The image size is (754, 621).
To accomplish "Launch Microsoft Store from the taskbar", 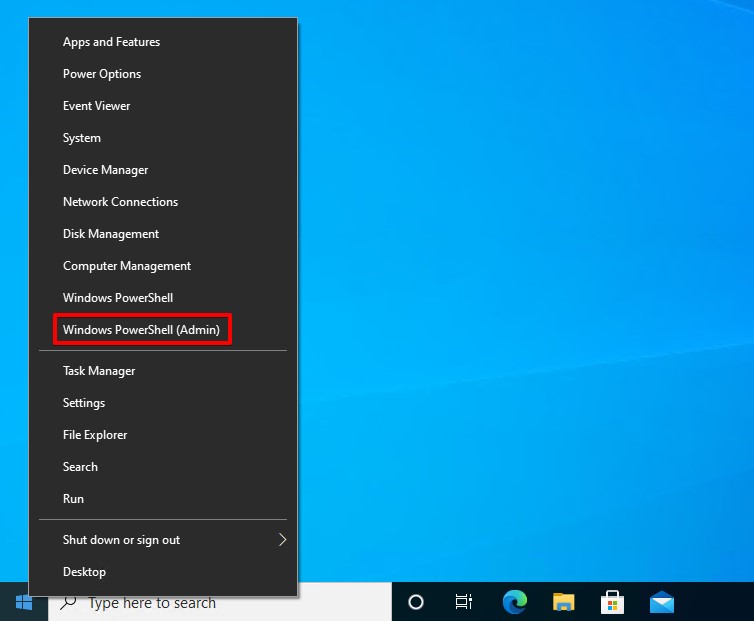I will point(612,602).
